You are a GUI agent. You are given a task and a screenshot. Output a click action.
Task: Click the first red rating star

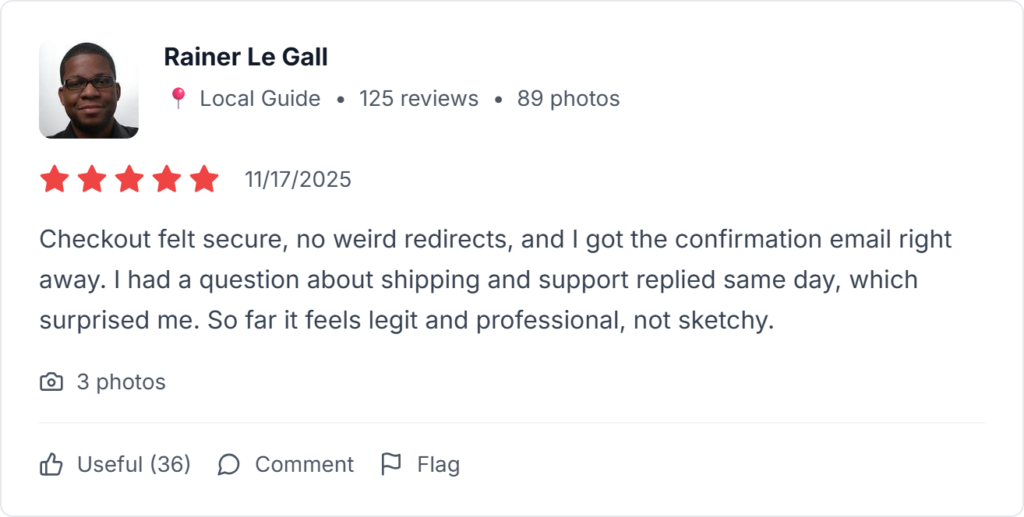tap(54, 180)
